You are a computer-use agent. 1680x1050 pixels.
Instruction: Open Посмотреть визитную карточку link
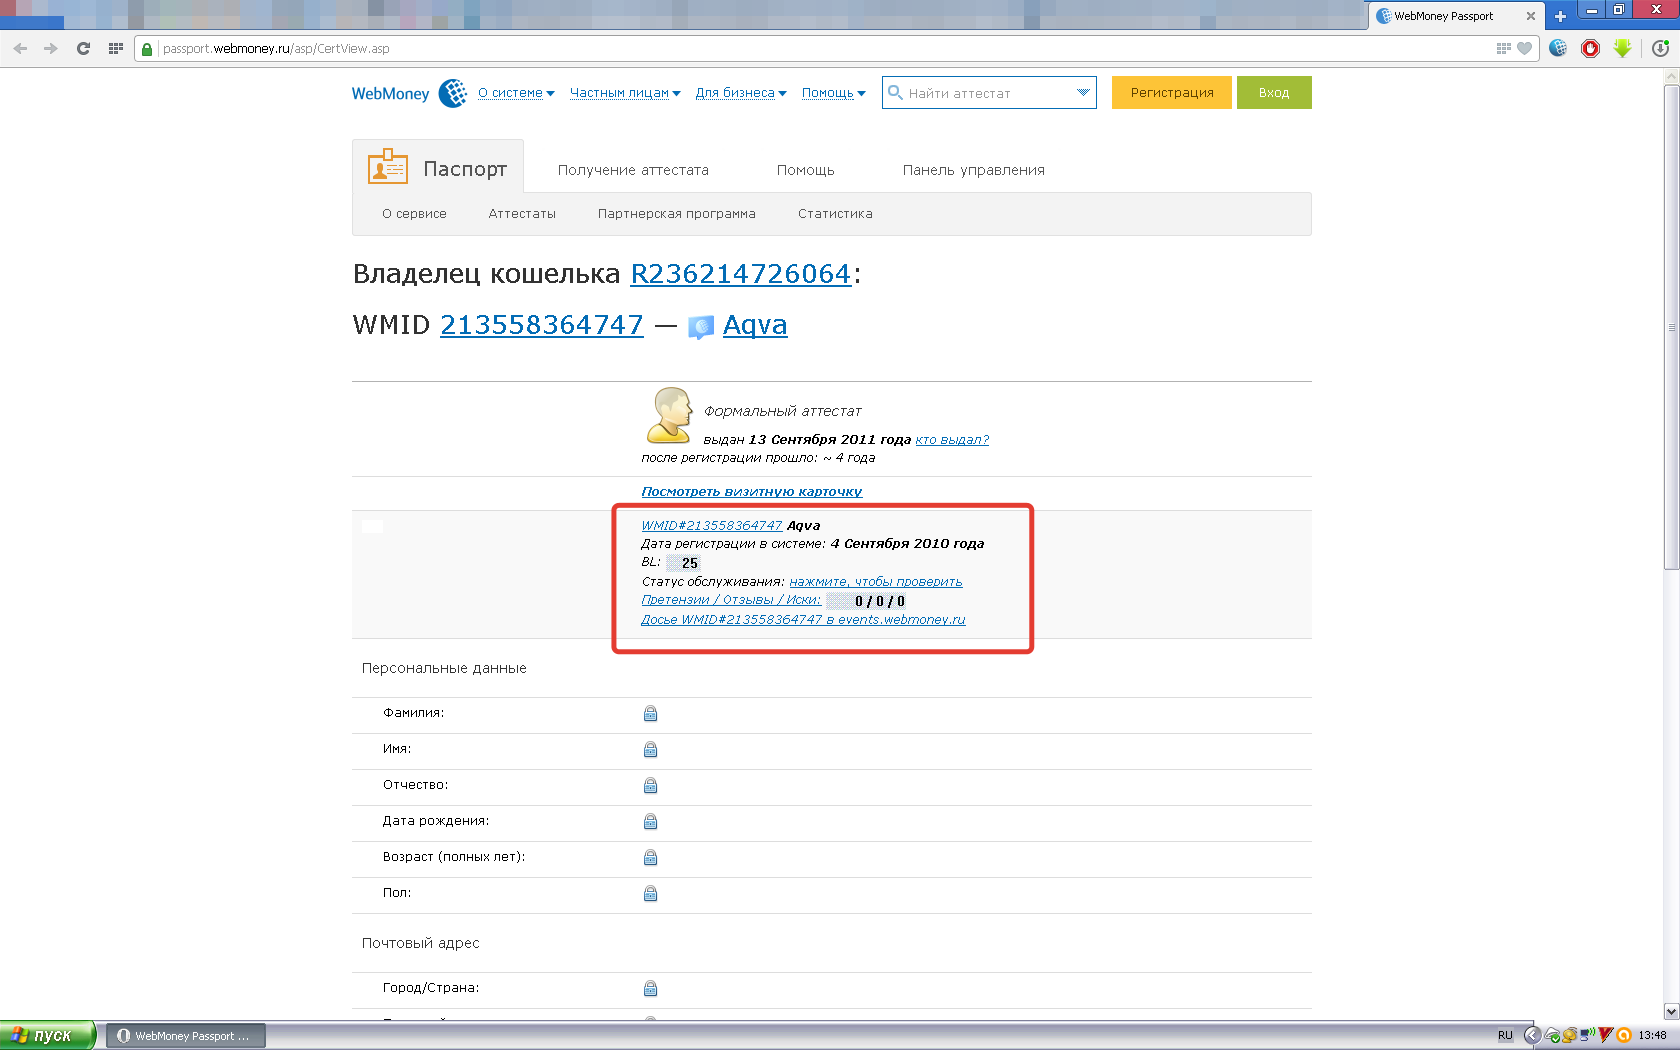(x=752, y=492)
